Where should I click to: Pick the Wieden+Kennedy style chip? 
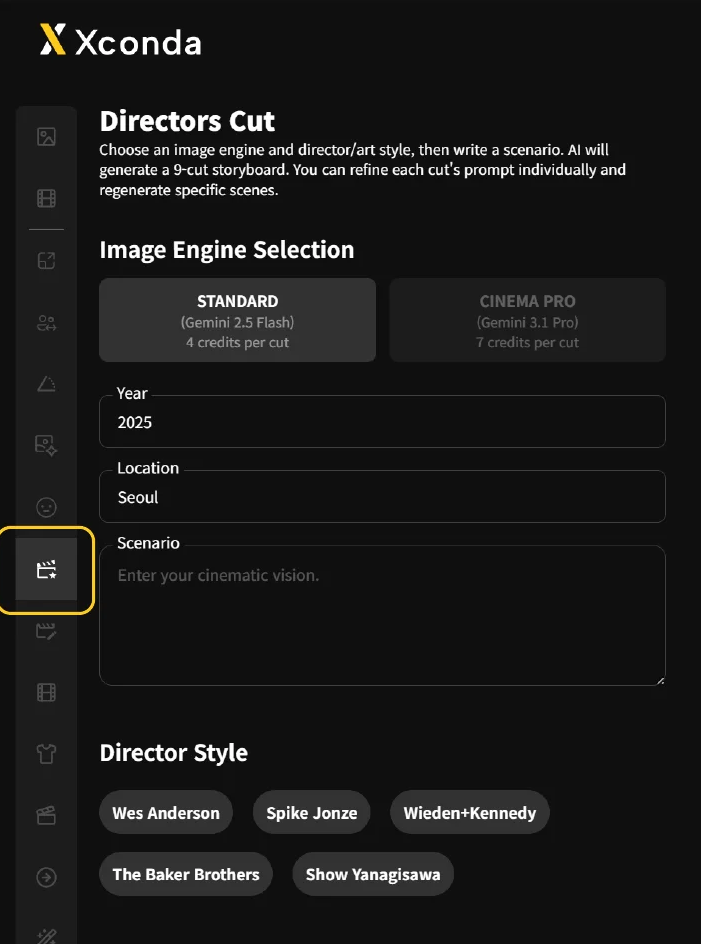tap(470, 812)
